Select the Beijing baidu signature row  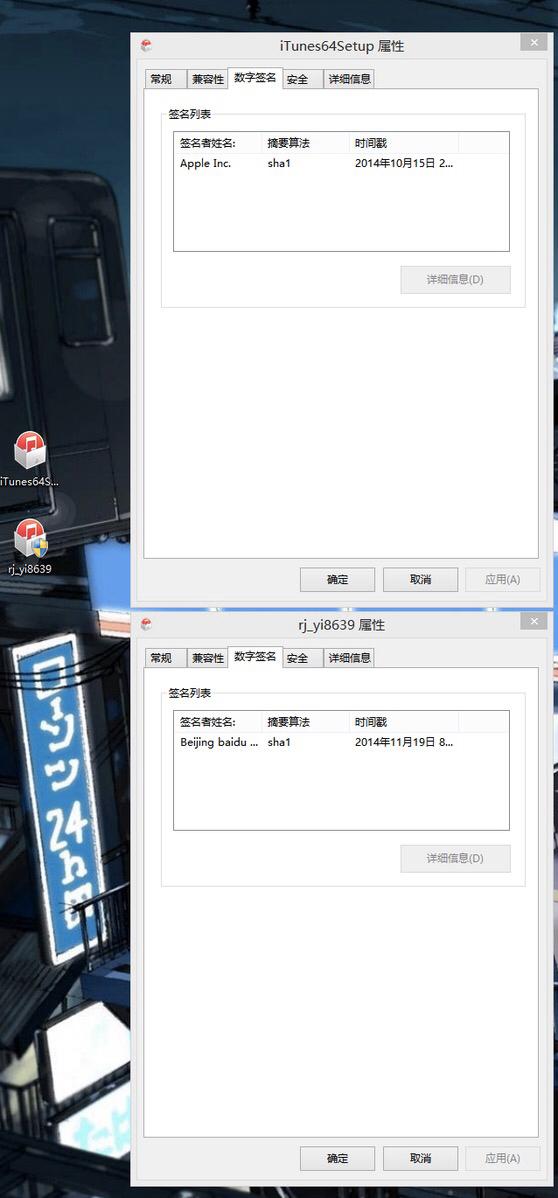tap(341, 742)
